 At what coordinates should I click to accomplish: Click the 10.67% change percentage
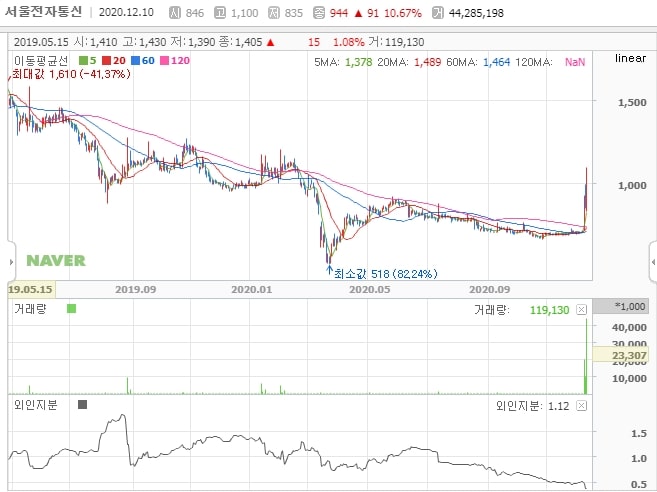[402, 13]
